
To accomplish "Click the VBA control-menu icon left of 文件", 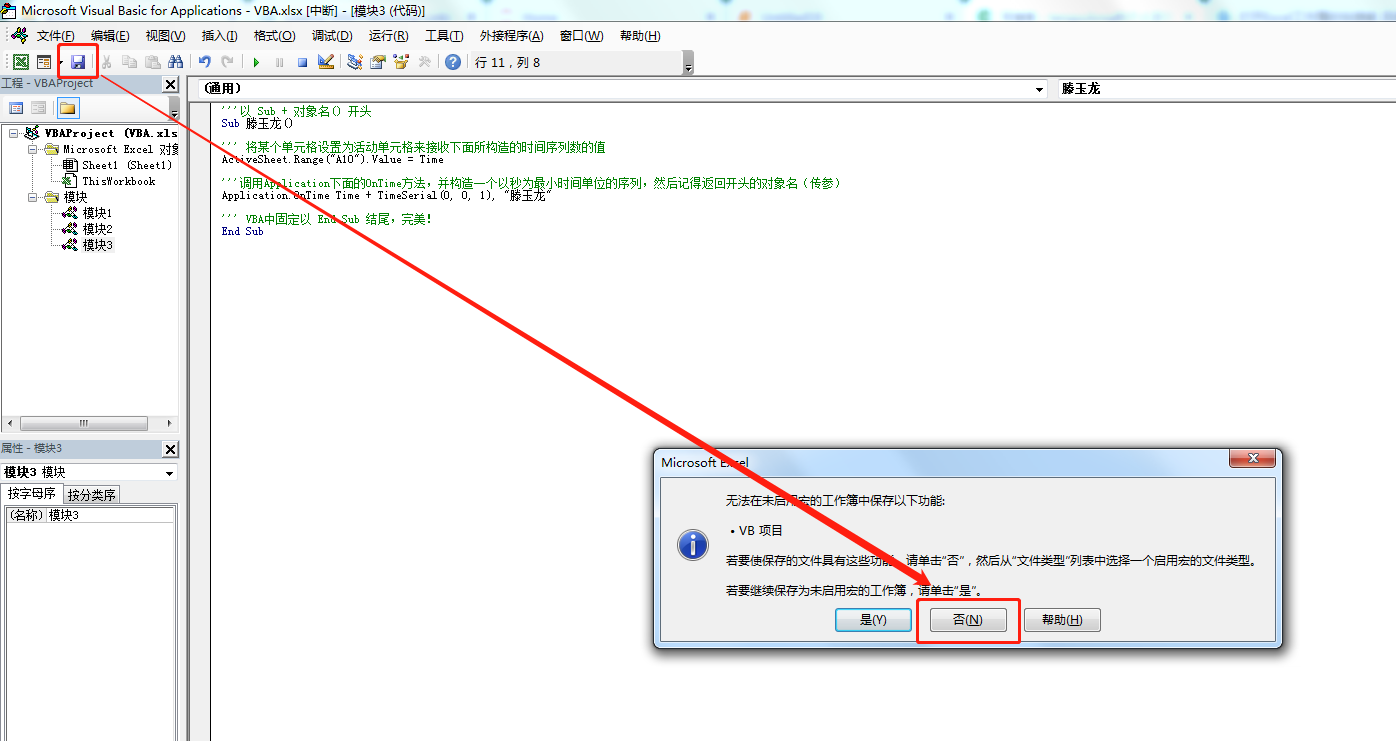I will (19, 36).
